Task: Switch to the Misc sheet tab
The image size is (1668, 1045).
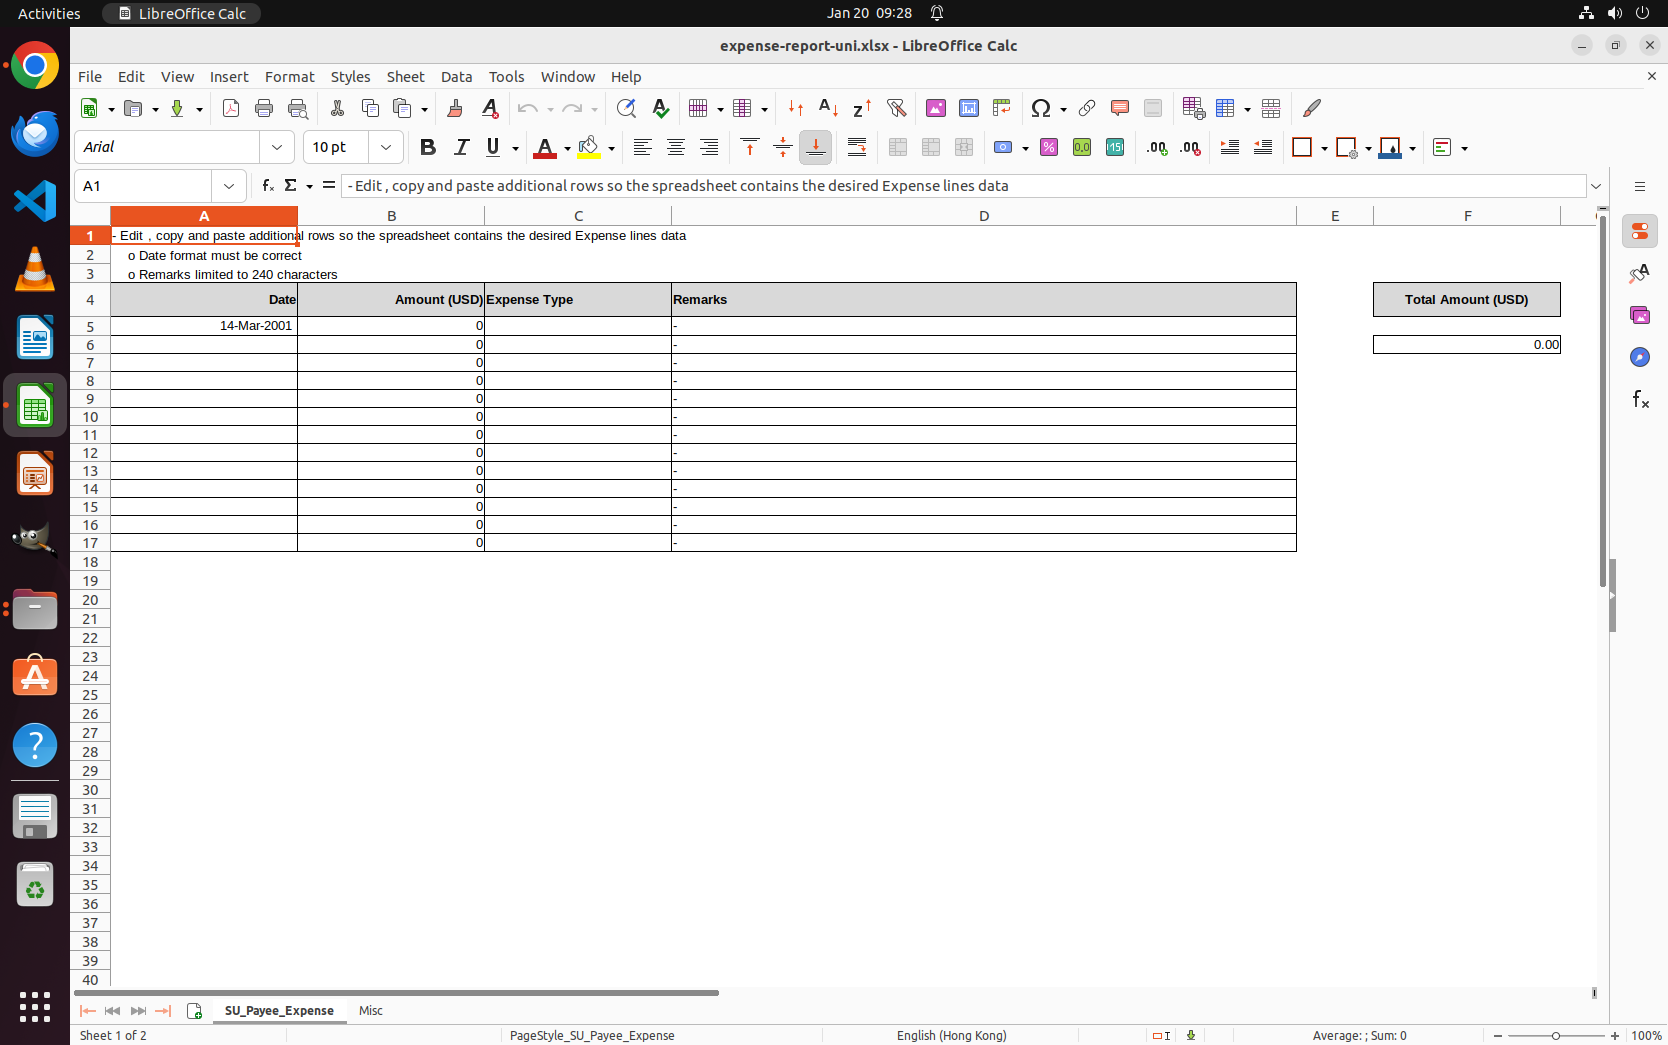Action: [371, 1010]
